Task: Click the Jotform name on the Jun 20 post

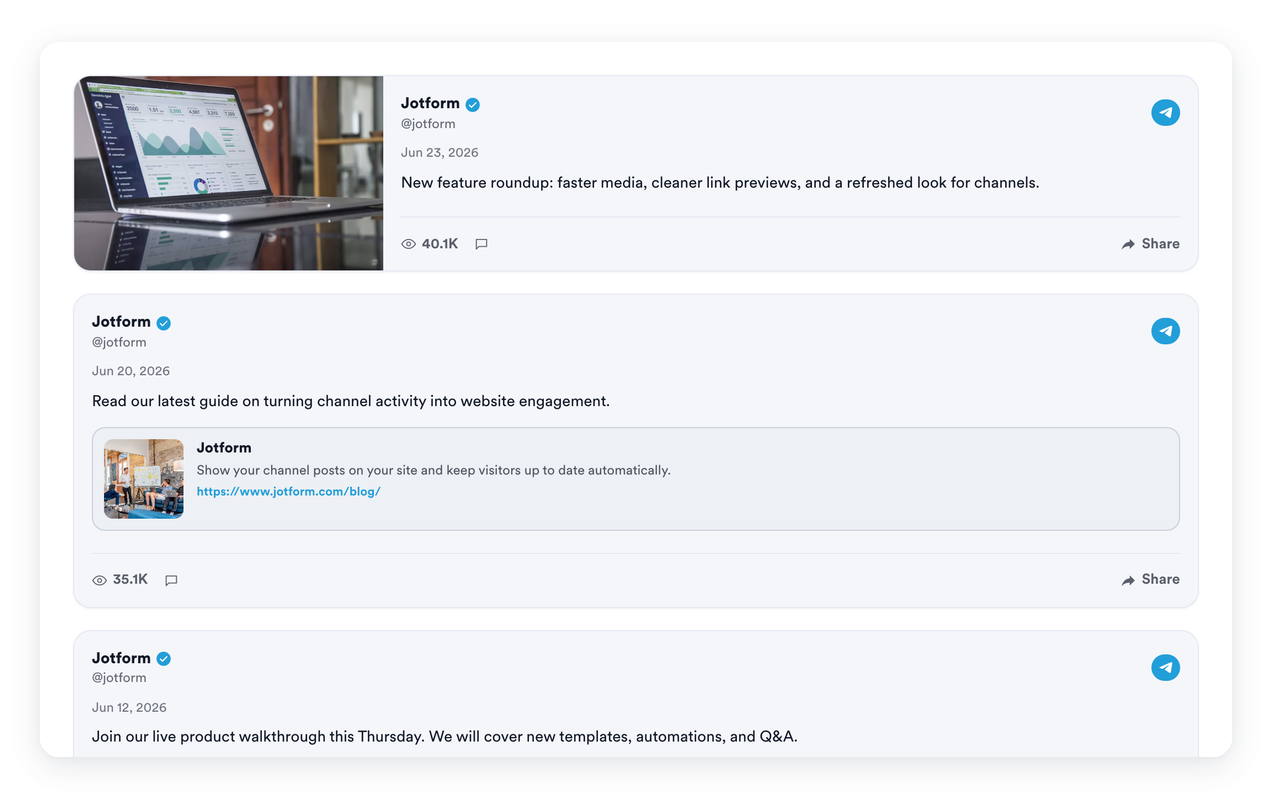Action: click(x=121, y=322)
